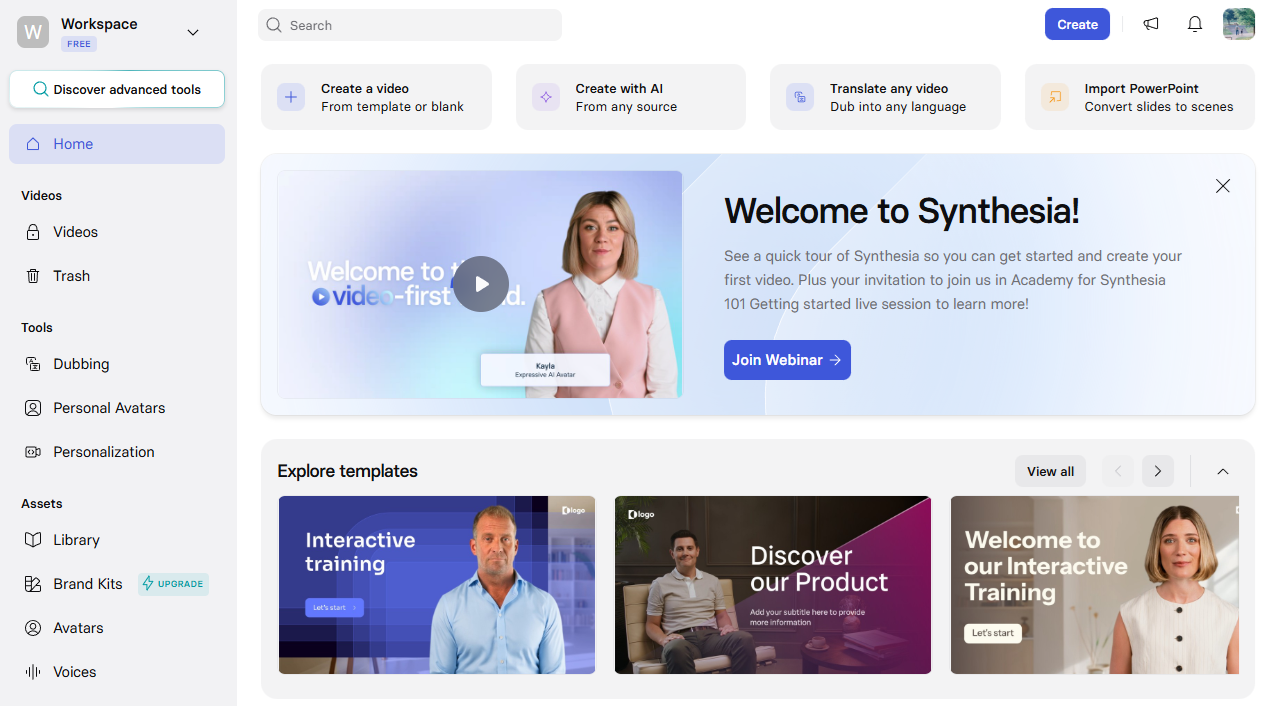Select Home in the sidebar

[117, 144]
